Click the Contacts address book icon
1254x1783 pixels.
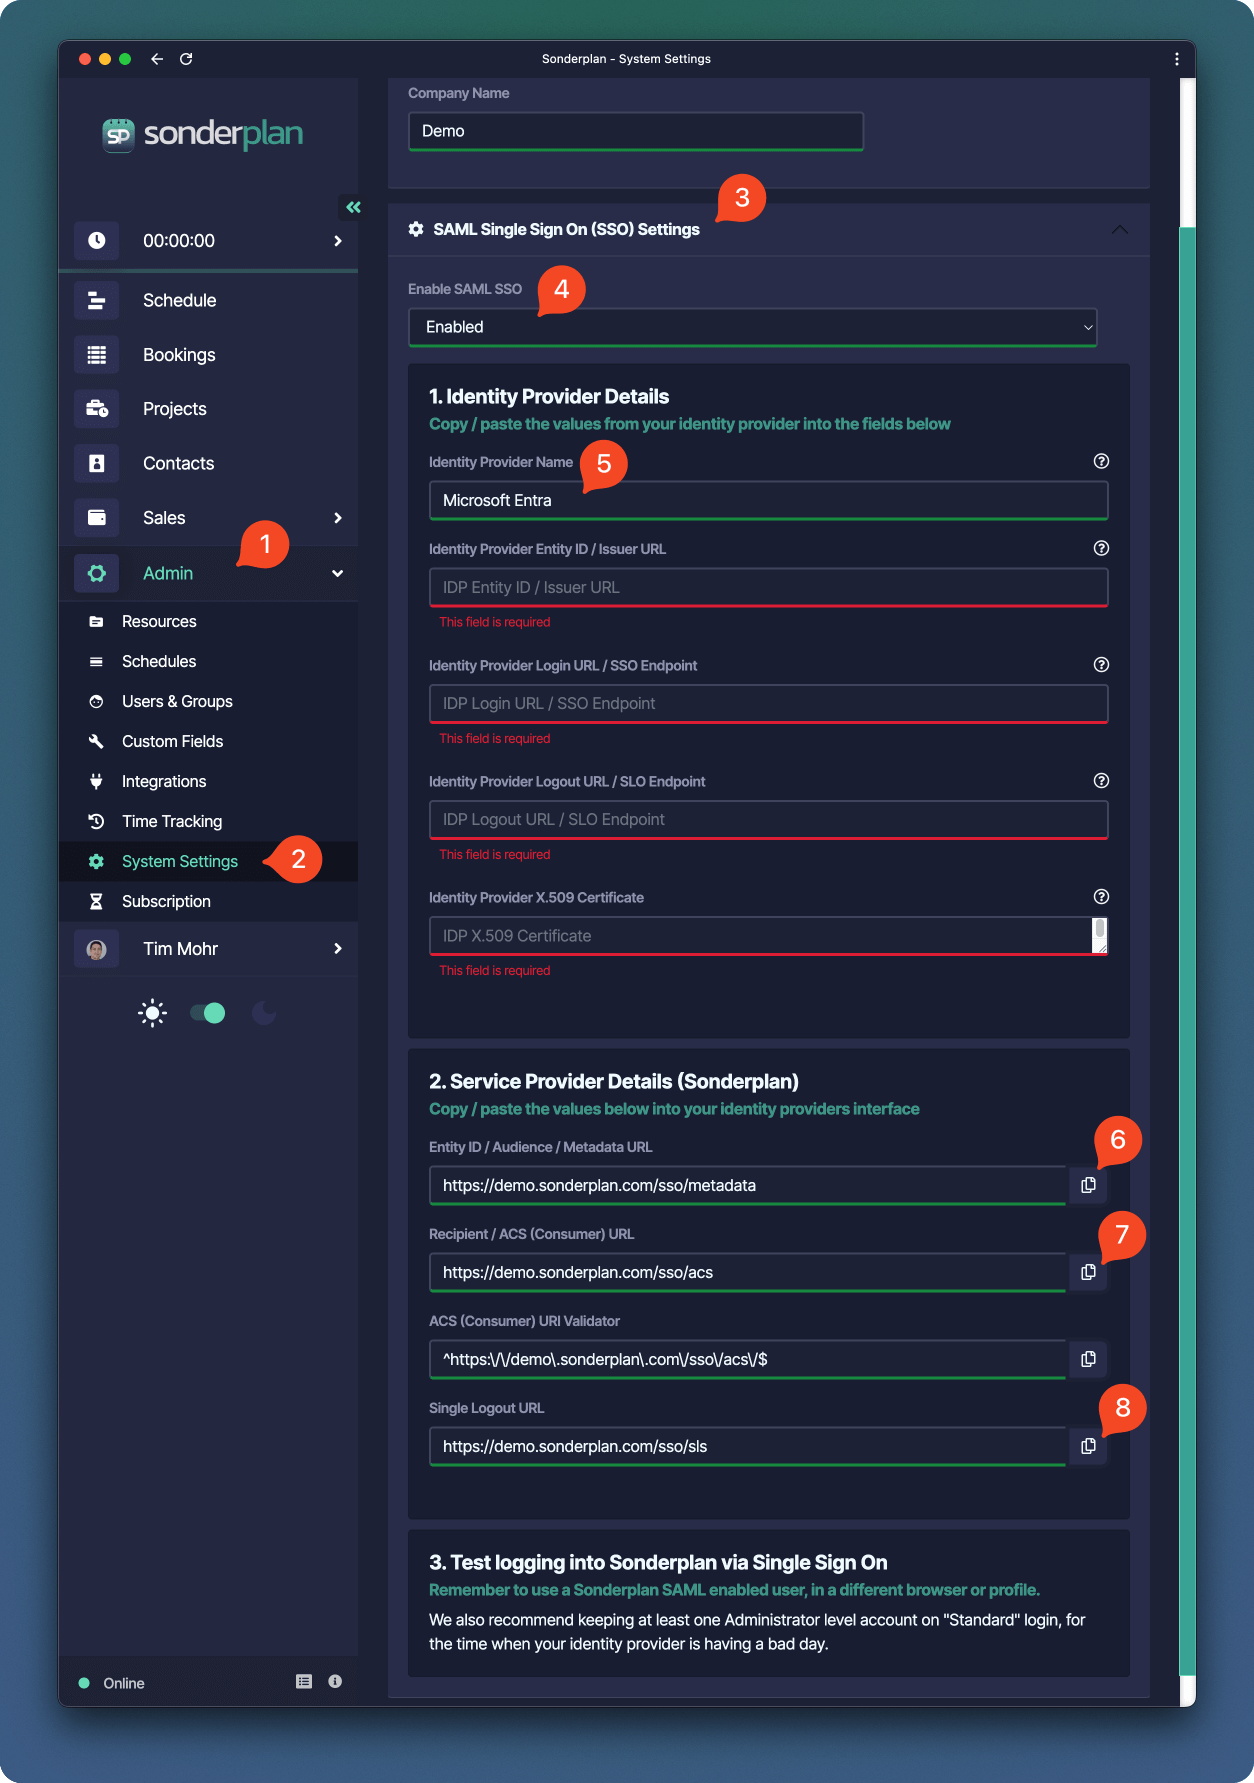[97, 463]
